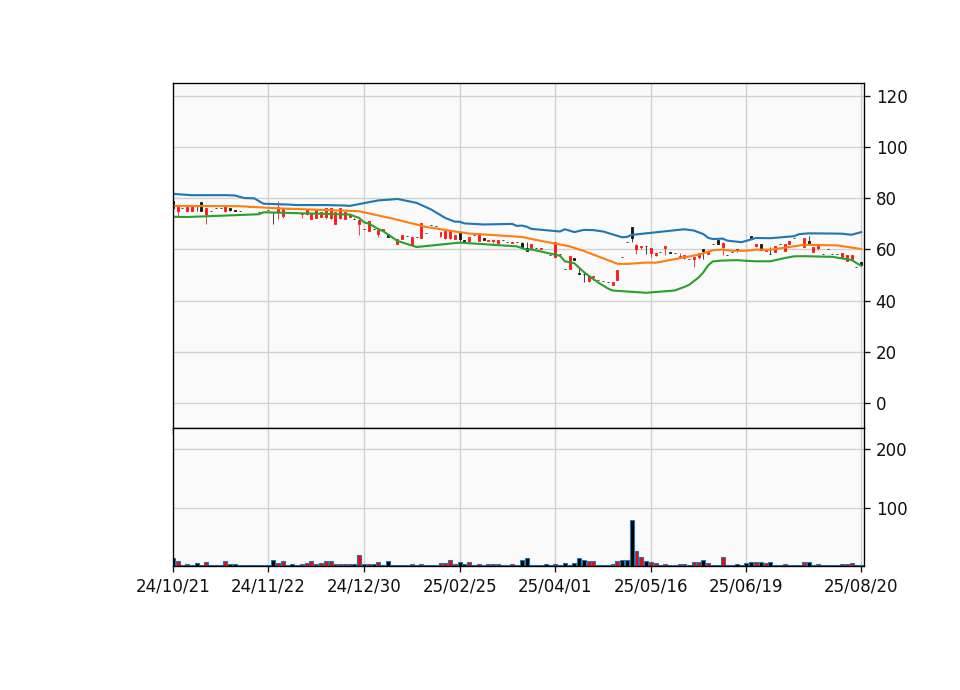Image resolution: width=960 pixels, height=690 pixels.
Task: Click the 60 price axis value
Action: pyautogui.click(x=887, y=250)
